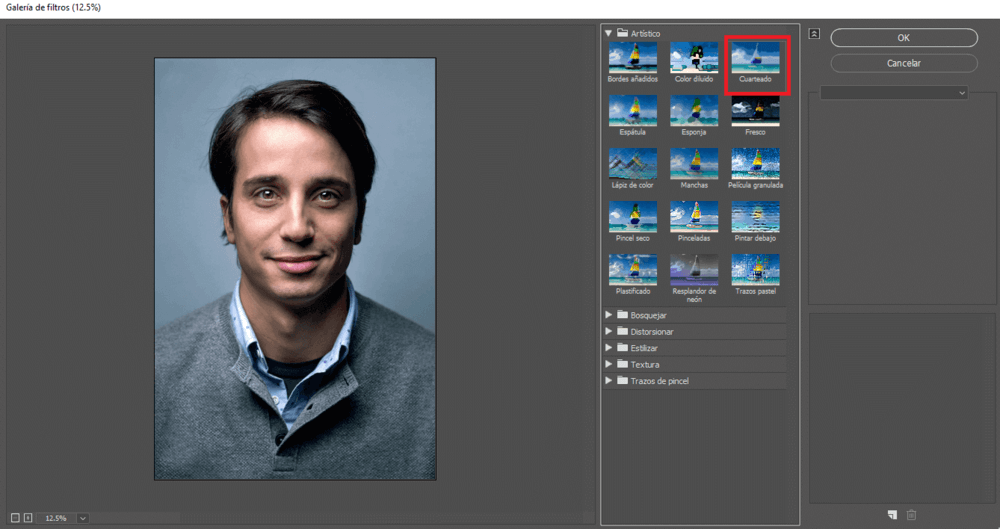The width and height of the screenshot is (1000, 529).
Task: Apply the Bordes añadidos filter
Action: [633, 57]
